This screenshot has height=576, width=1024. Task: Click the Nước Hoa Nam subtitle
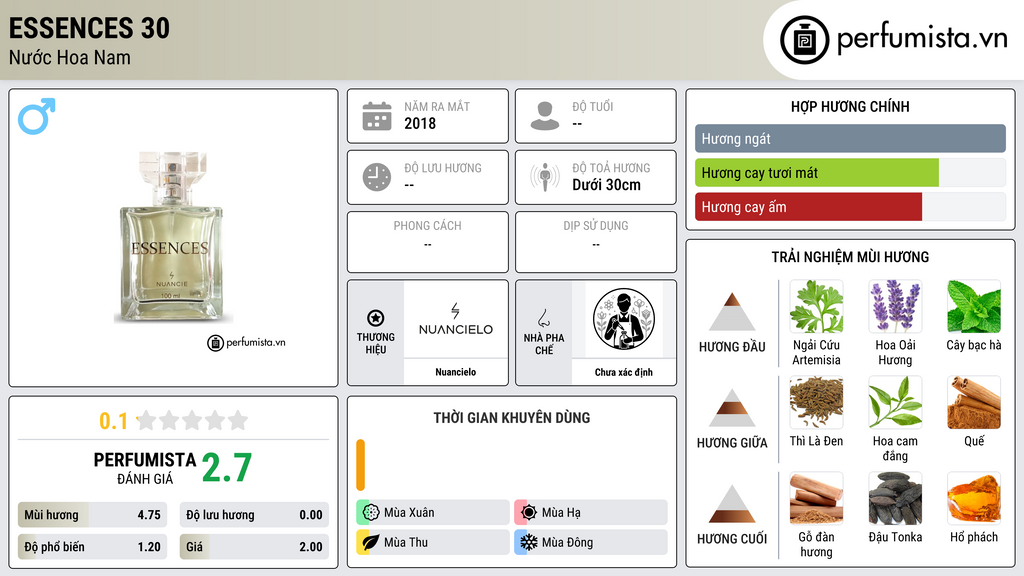(70, 57)
